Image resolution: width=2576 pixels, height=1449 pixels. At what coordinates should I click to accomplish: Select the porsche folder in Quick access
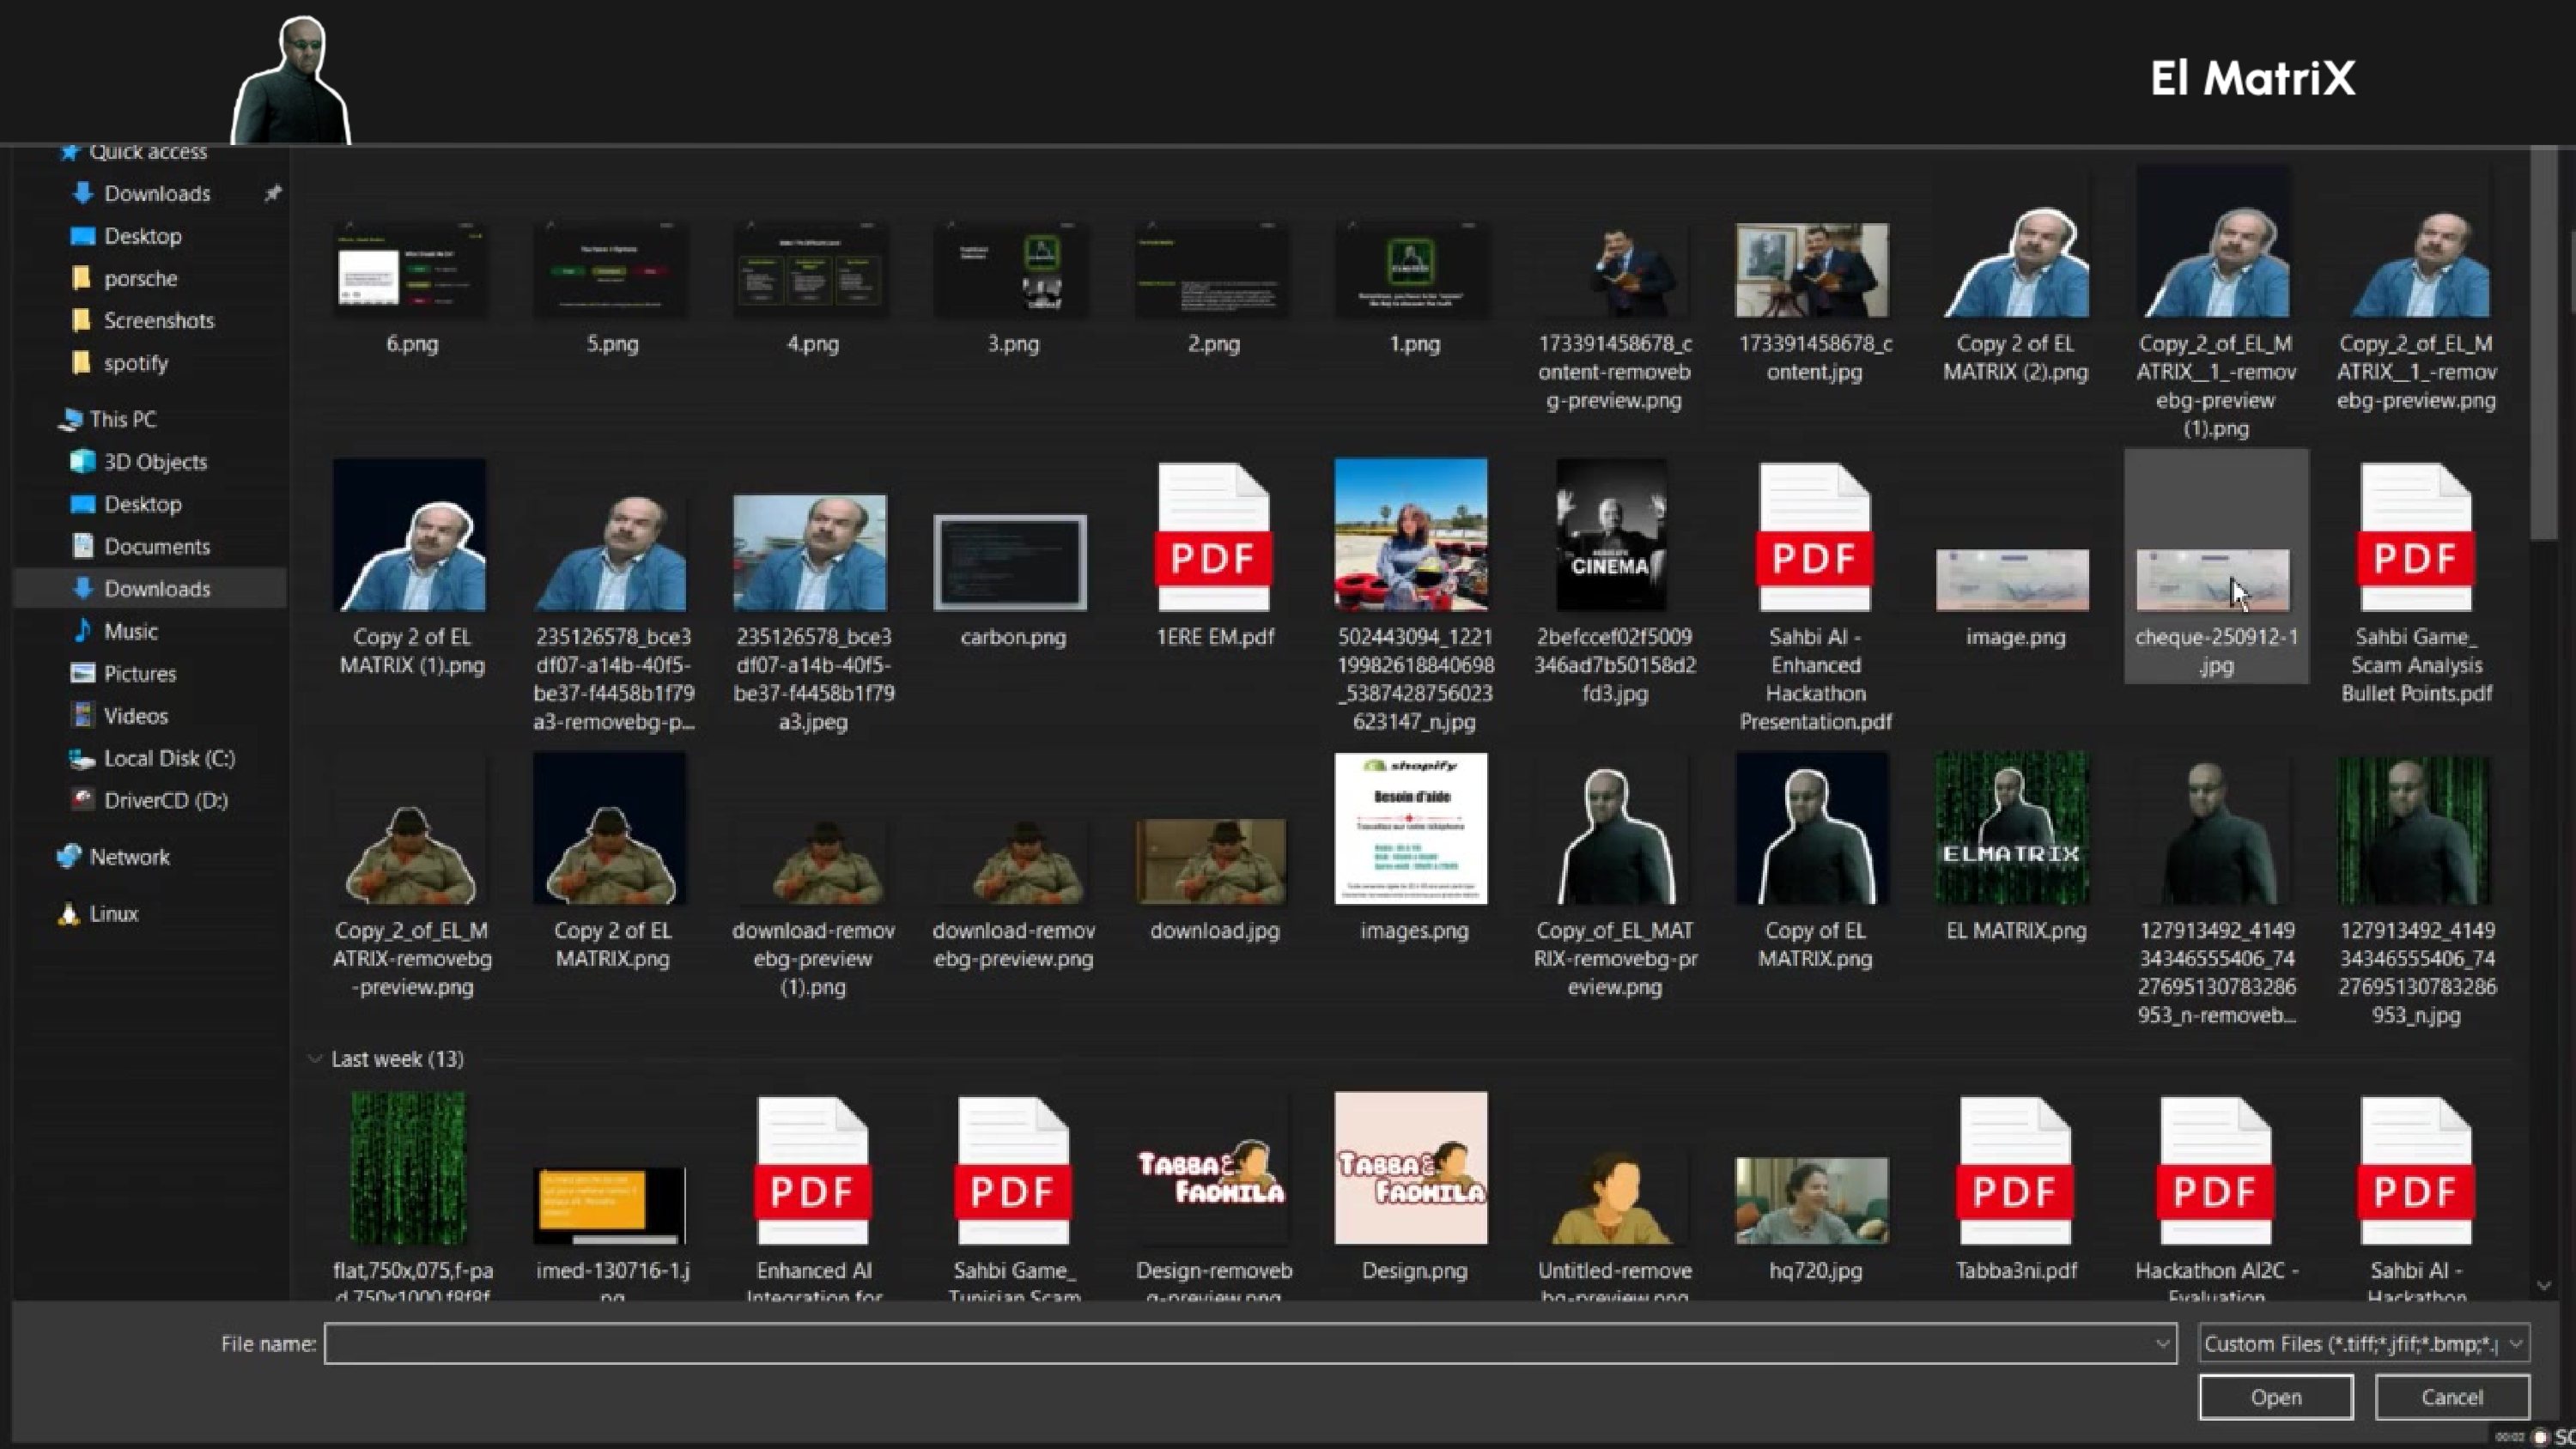[x=140, y=279]
